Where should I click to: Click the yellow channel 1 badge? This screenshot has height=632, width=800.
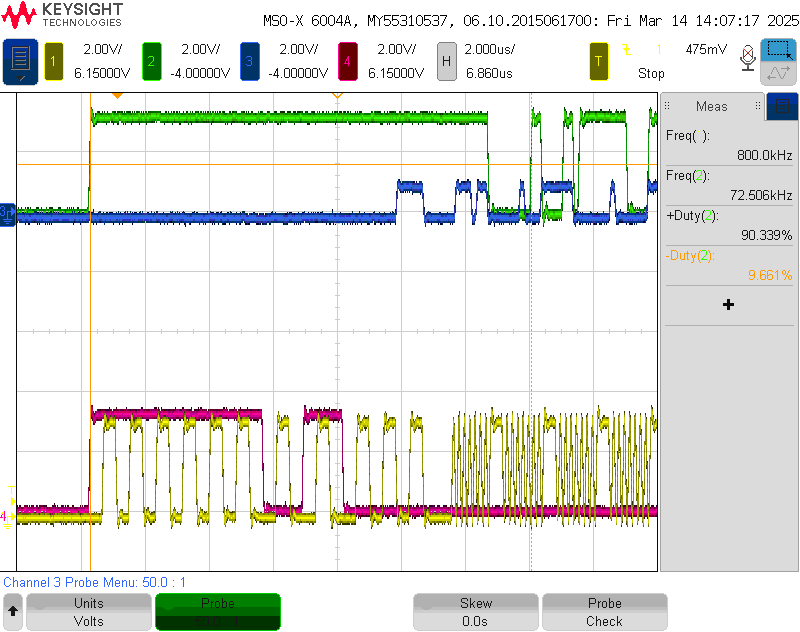click(x=54, y=62)
